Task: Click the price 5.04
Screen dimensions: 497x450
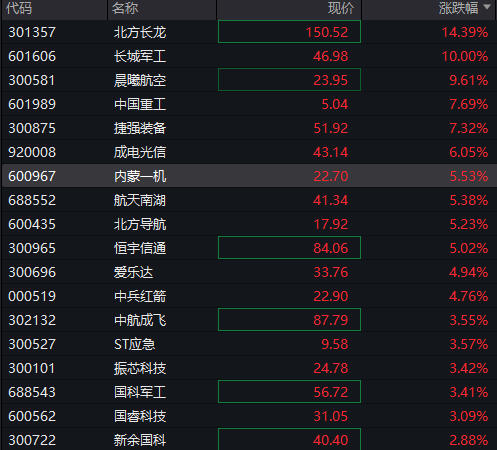Action: pos(335,104)
